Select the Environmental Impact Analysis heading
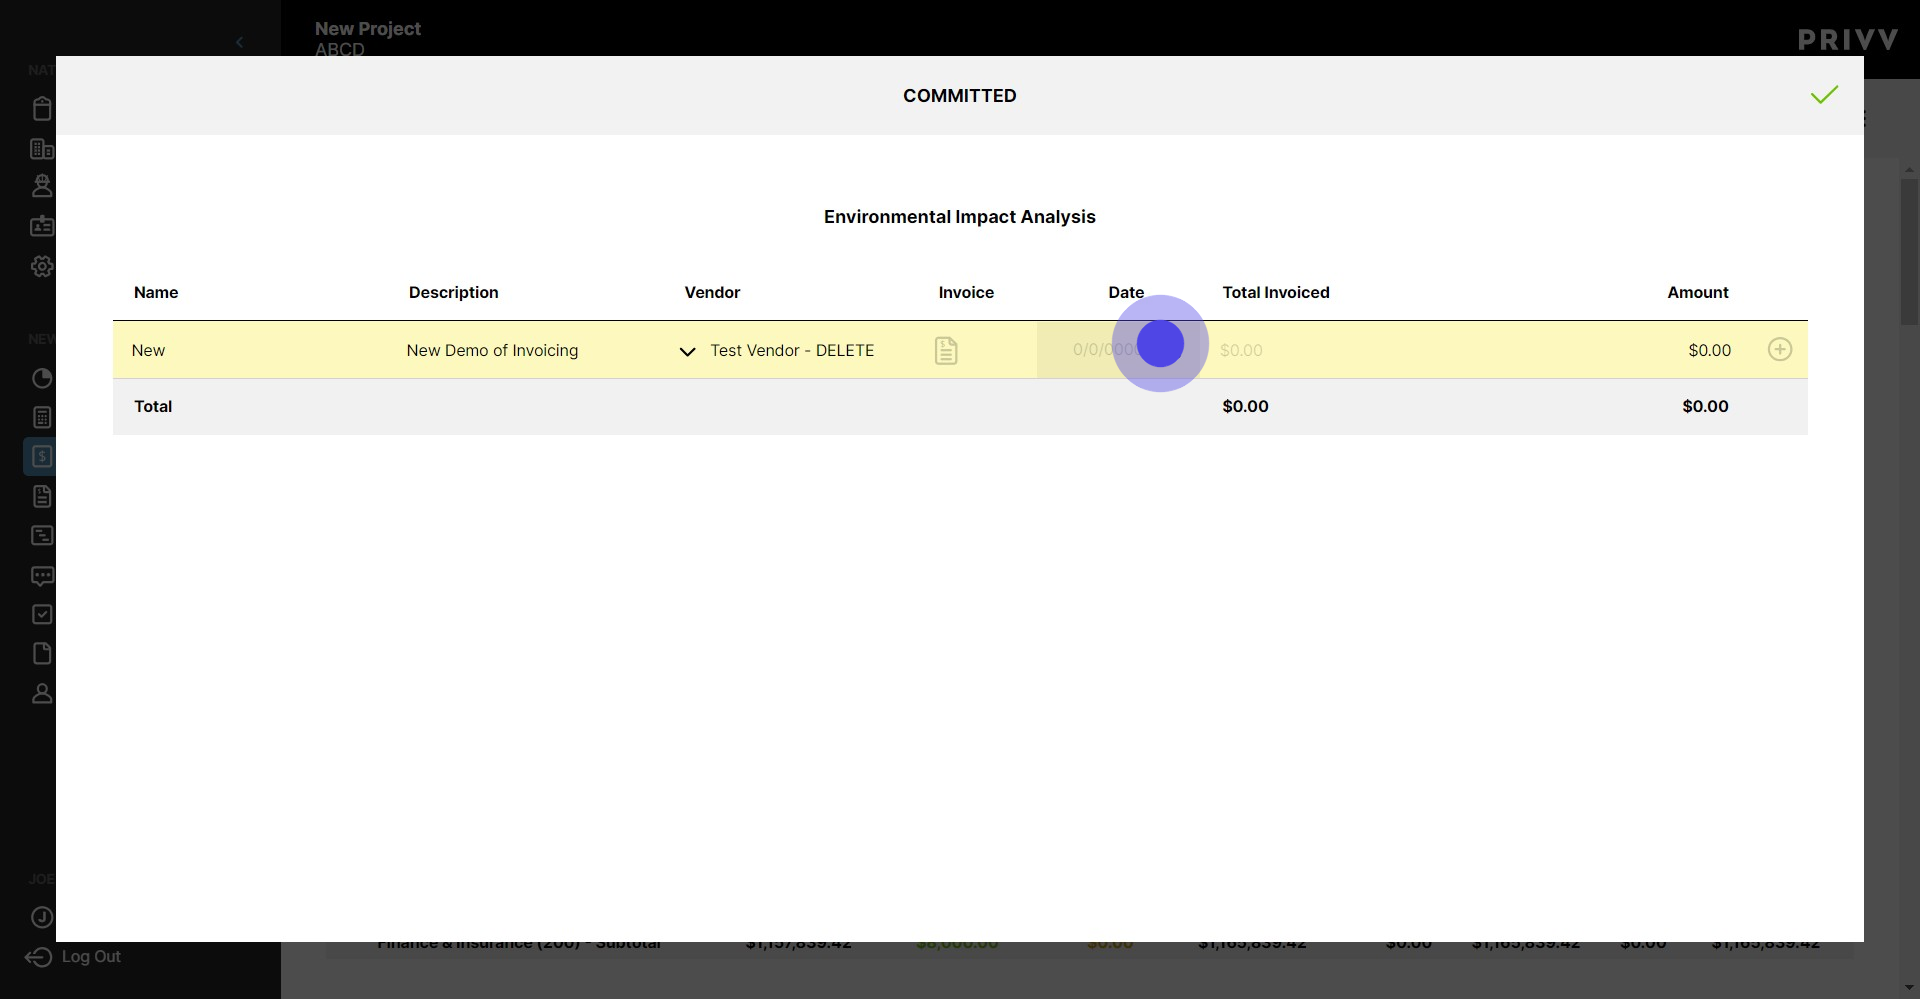 pos(960,217)
